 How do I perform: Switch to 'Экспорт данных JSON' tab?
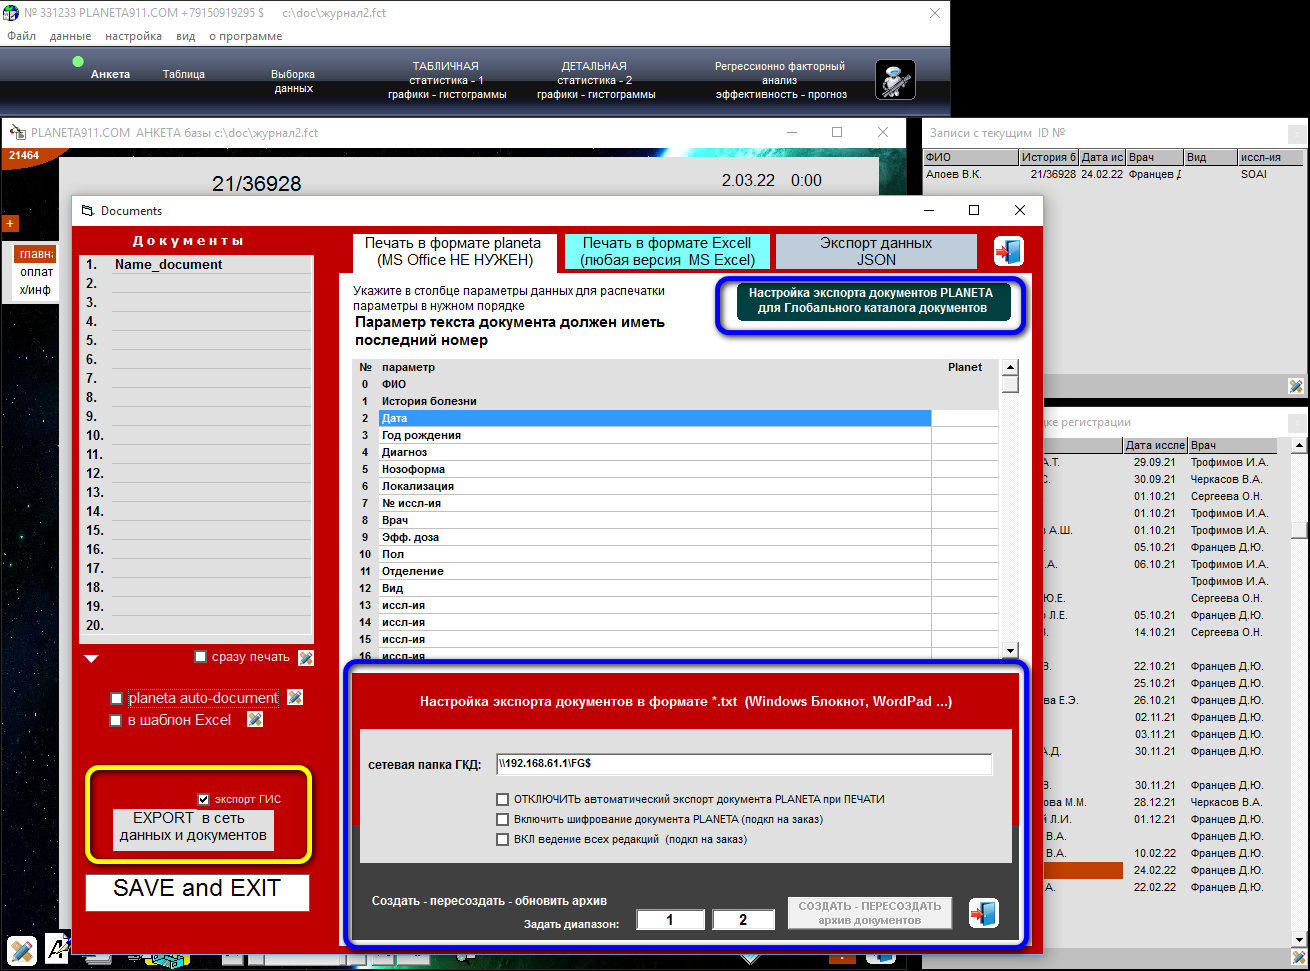(x=875, y=251)
